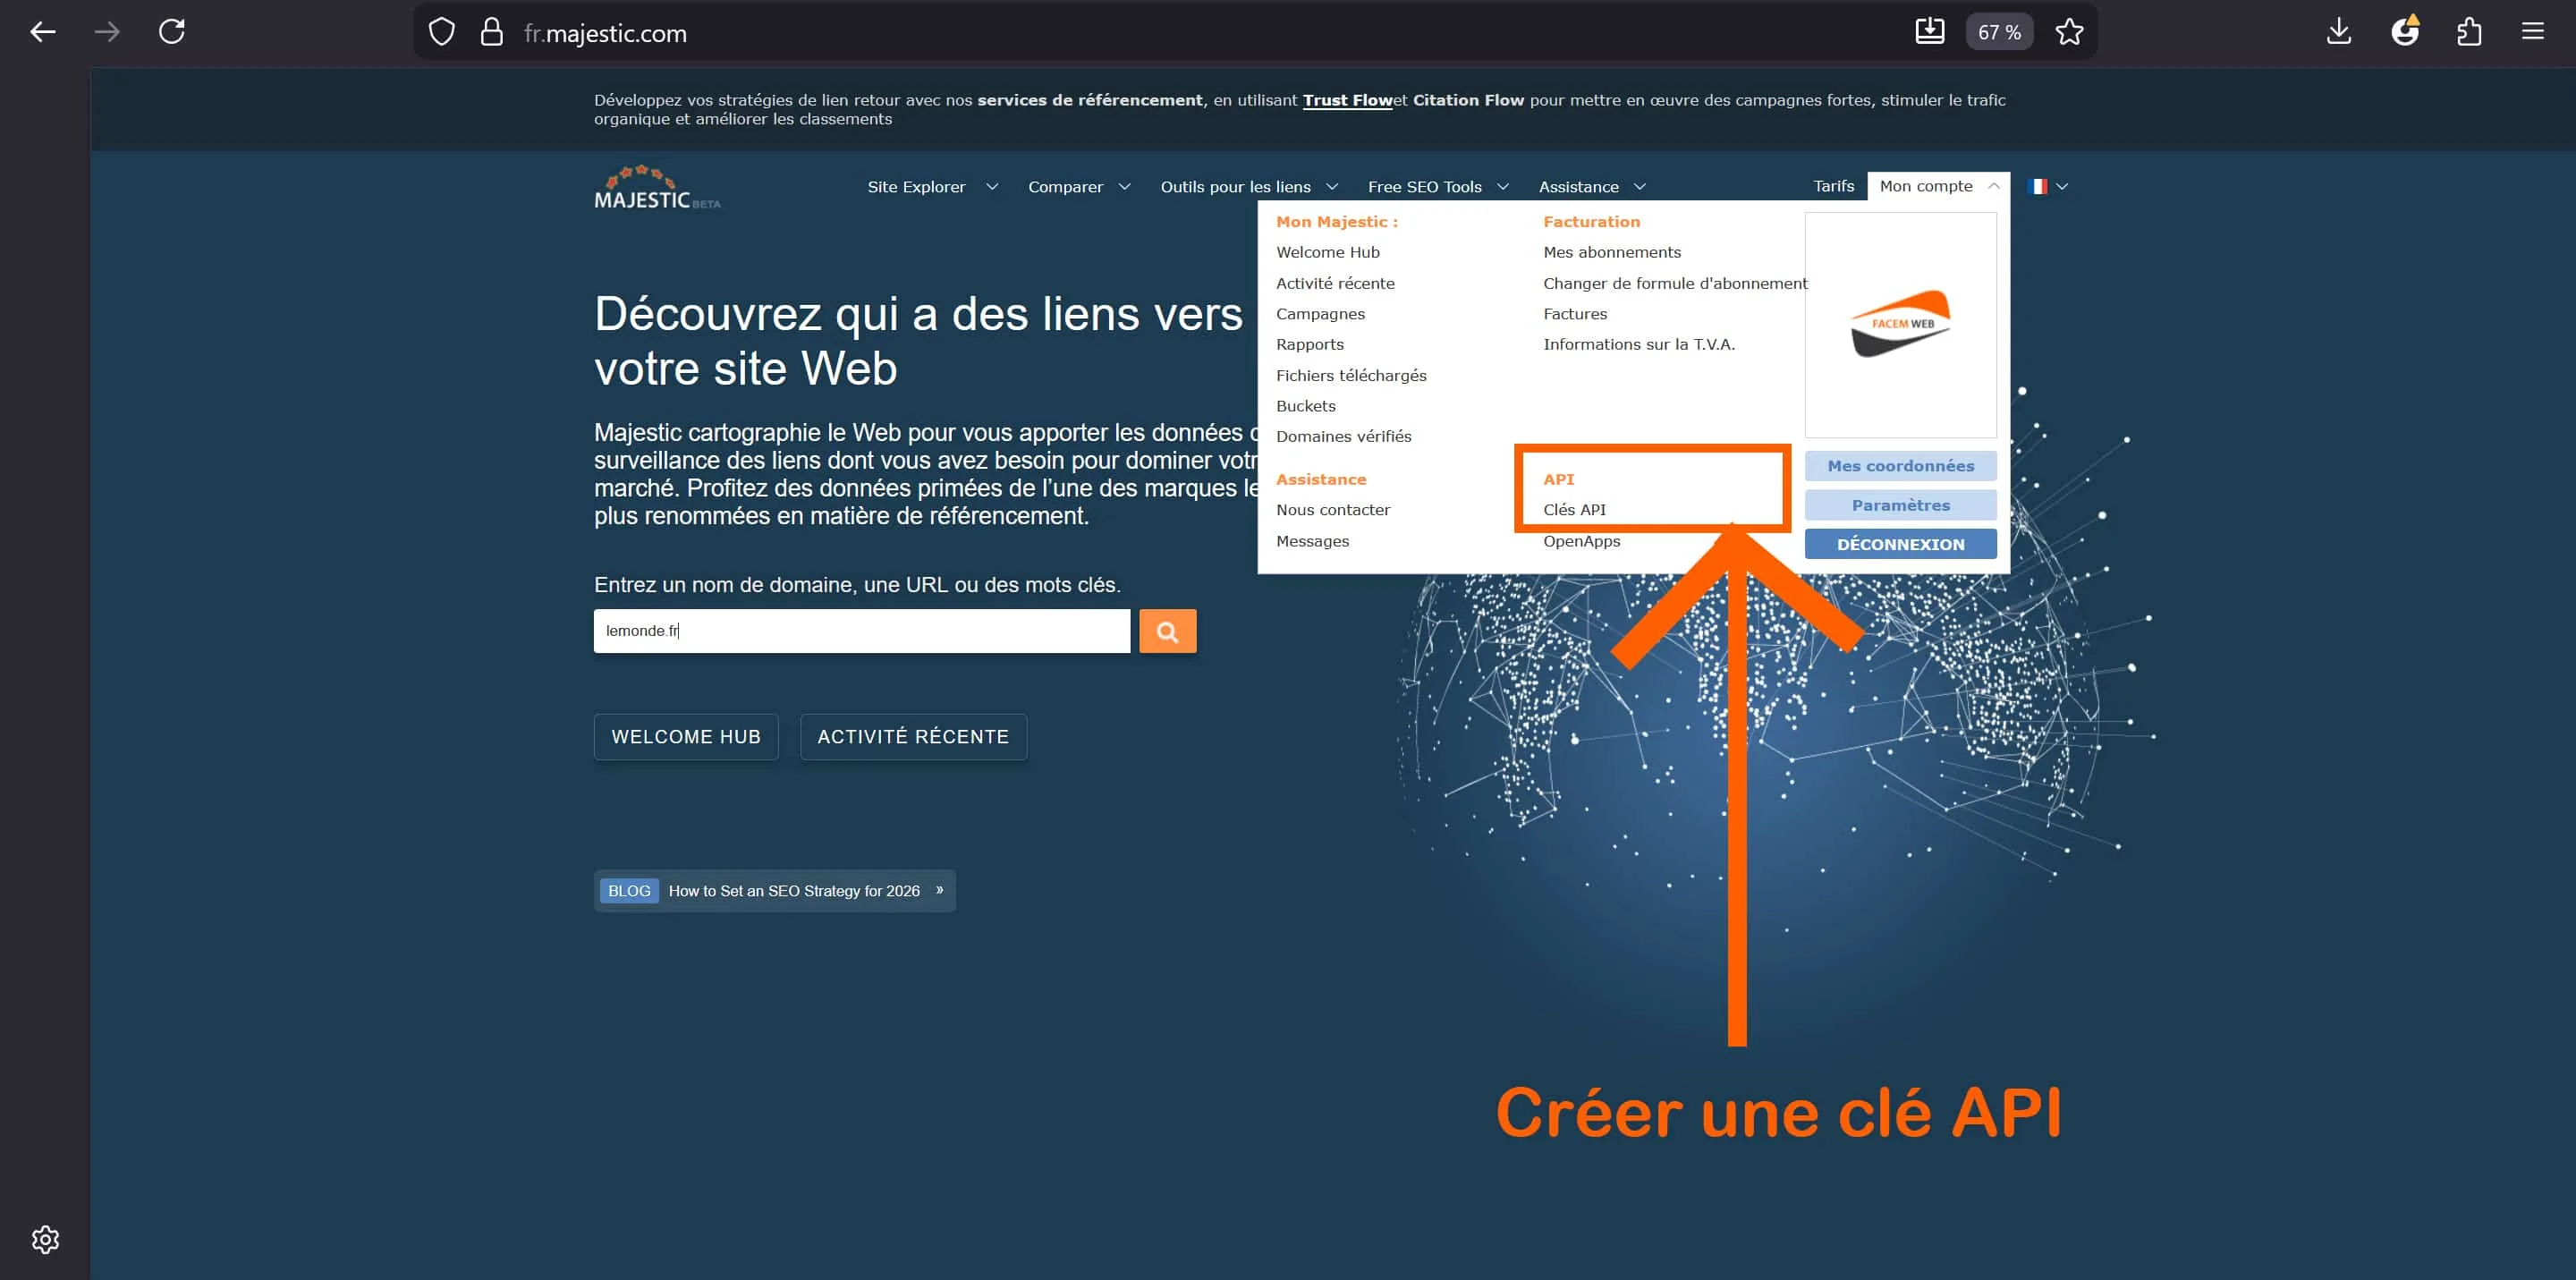
Task: Click the Facem Web account logo thumbnail
Action: 1900,324
